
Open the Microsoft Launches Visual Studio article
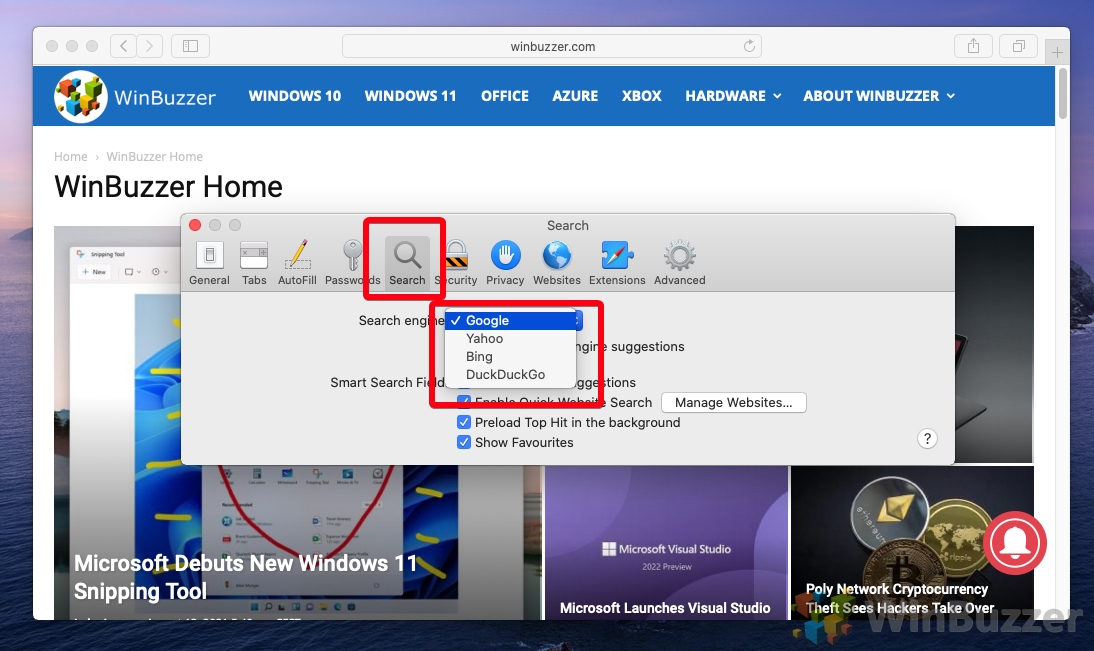[665, 608]
